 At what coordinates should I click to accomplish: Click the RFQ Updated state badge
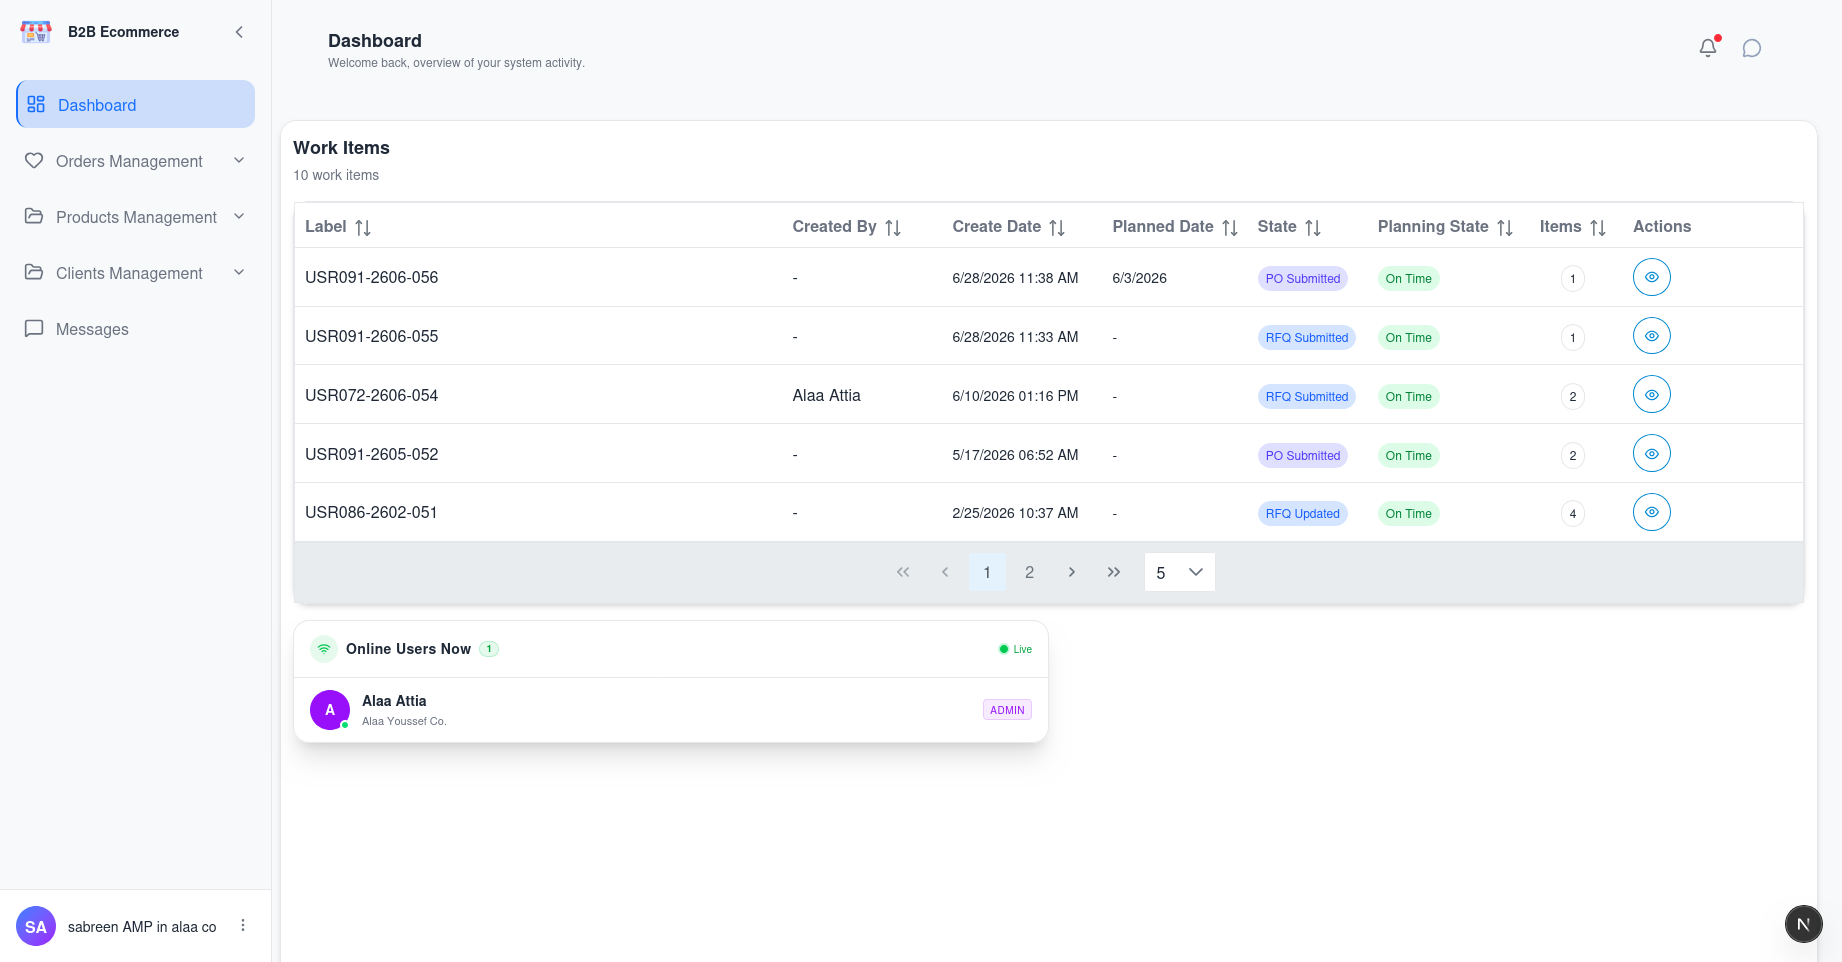point(1303,514)
